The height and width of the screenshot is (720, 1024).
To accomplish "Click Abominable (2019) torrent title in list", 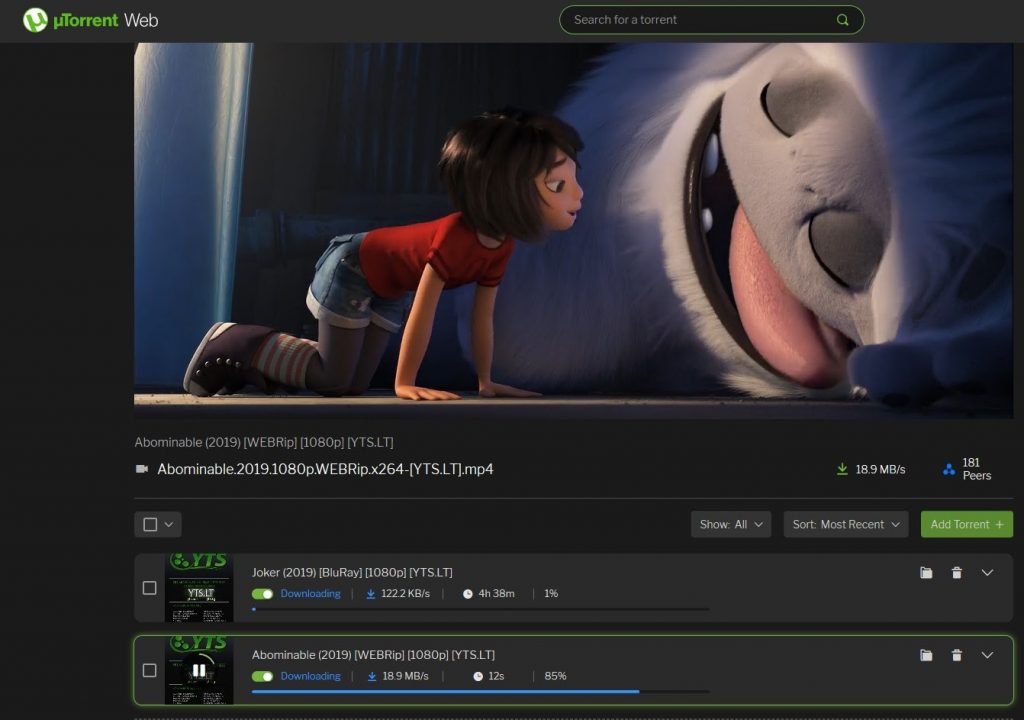I will pyautogui.click(x=373, y=655).
